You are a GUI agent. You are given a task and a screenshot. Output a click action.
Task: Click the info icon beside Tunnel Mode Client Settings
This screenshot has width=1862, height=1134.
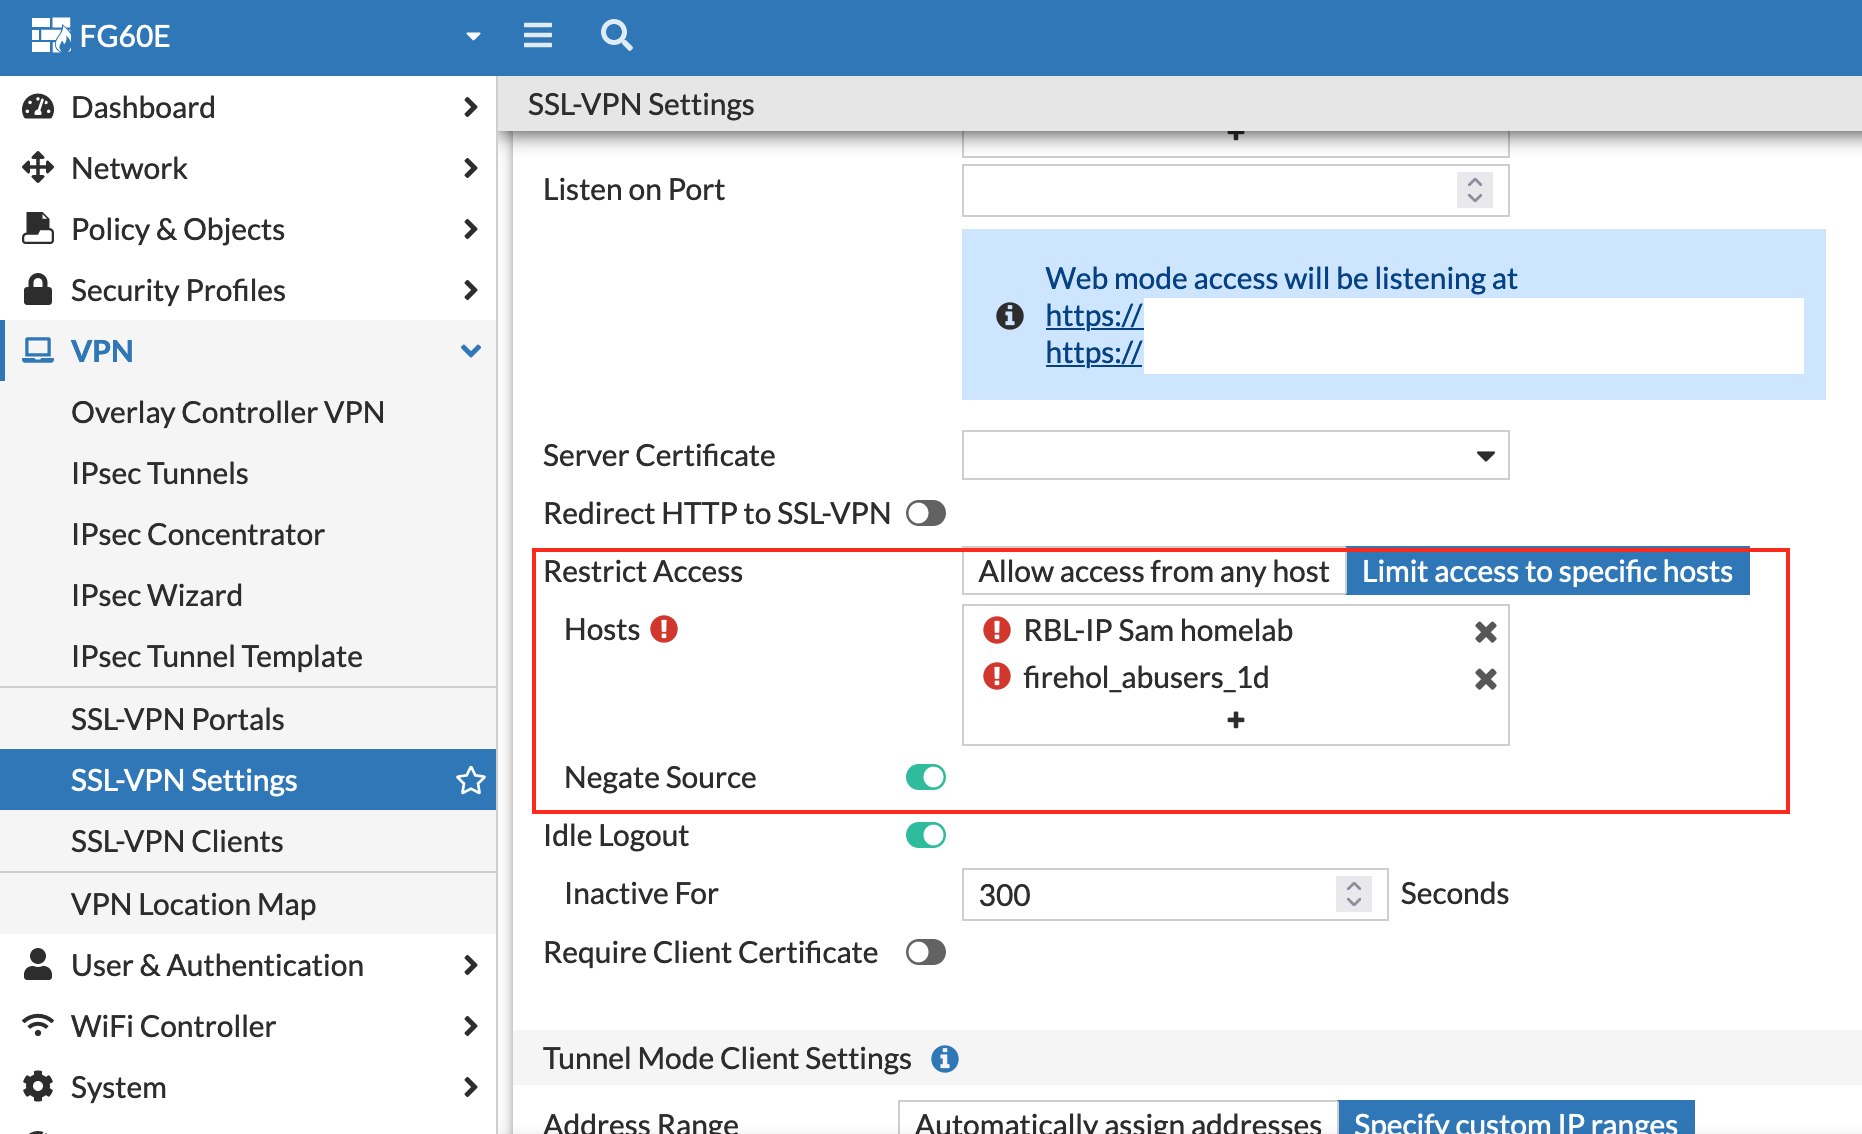coord(944,1058)
